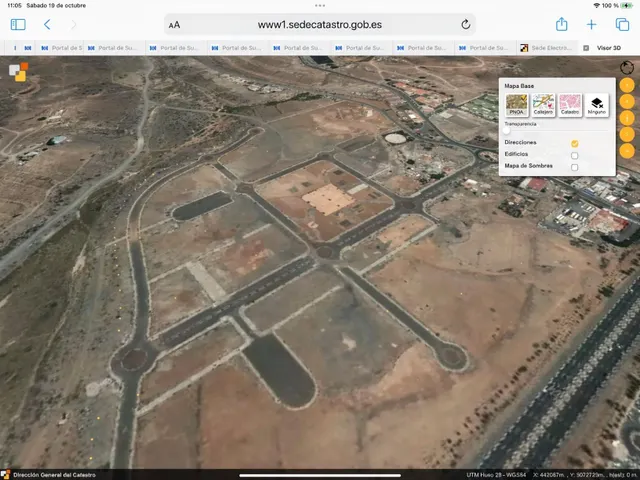Click the 'Direcciones' label
Screen dimensions: 640x480
coord(520,142)
